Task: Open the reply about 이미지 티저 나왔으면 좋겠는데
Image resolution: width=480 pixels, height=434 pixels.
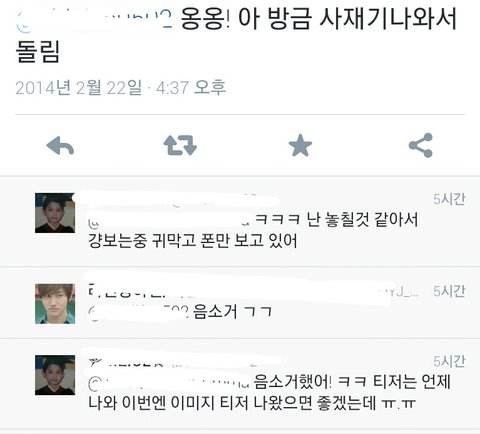Action: (240, 384)
